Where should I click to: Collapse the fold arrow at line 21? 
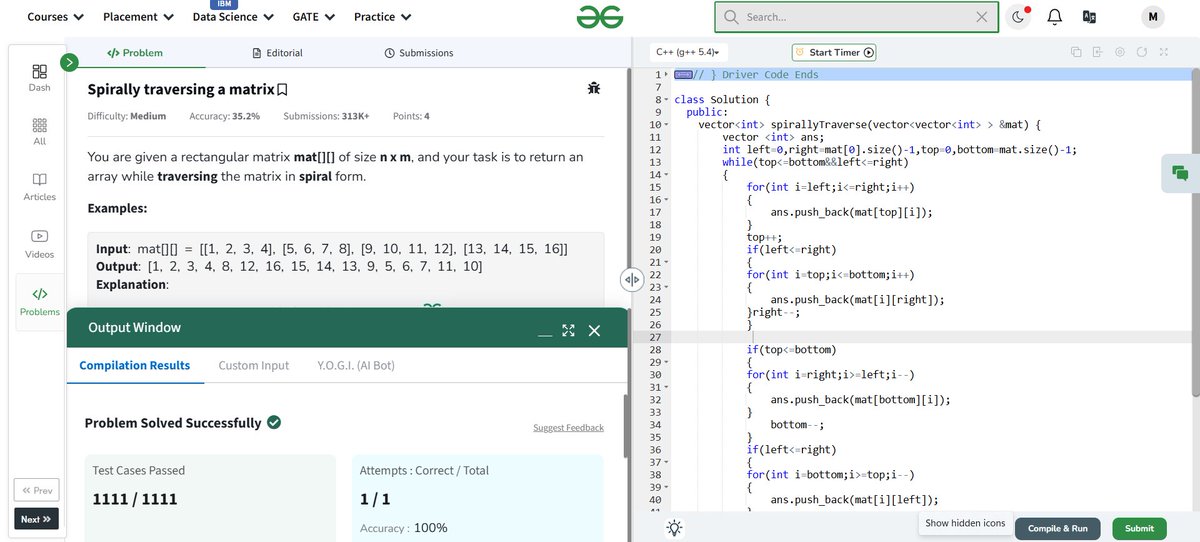(x=666, y=262)
